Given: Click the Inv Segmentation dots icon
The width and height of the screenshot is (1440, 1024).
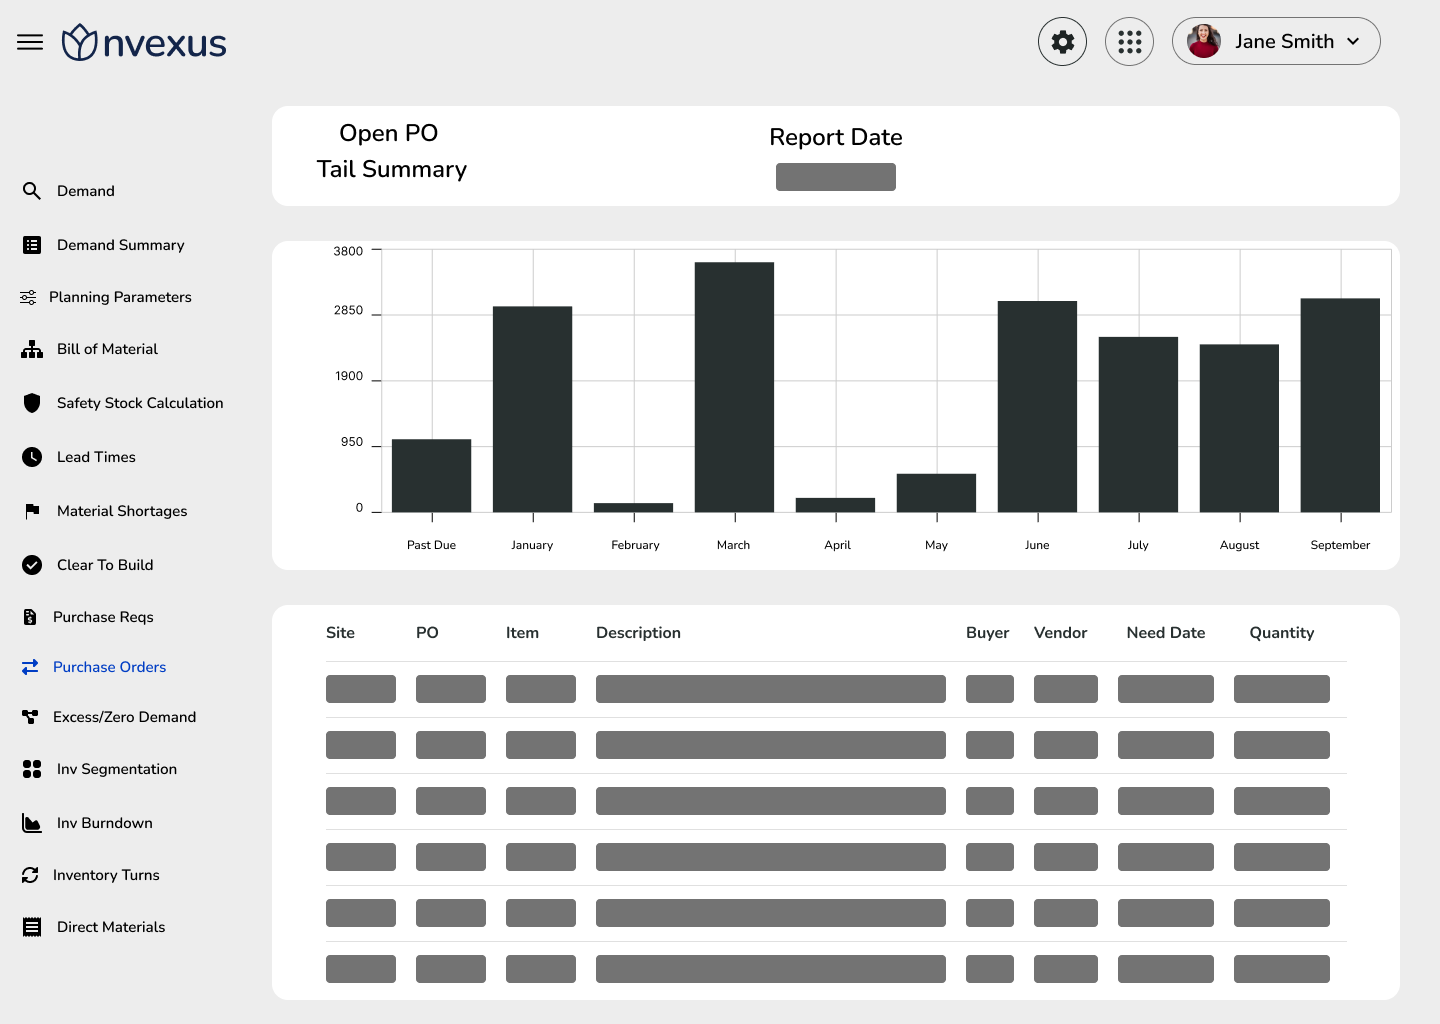Looking at the screenshot, I should [32, 769].
